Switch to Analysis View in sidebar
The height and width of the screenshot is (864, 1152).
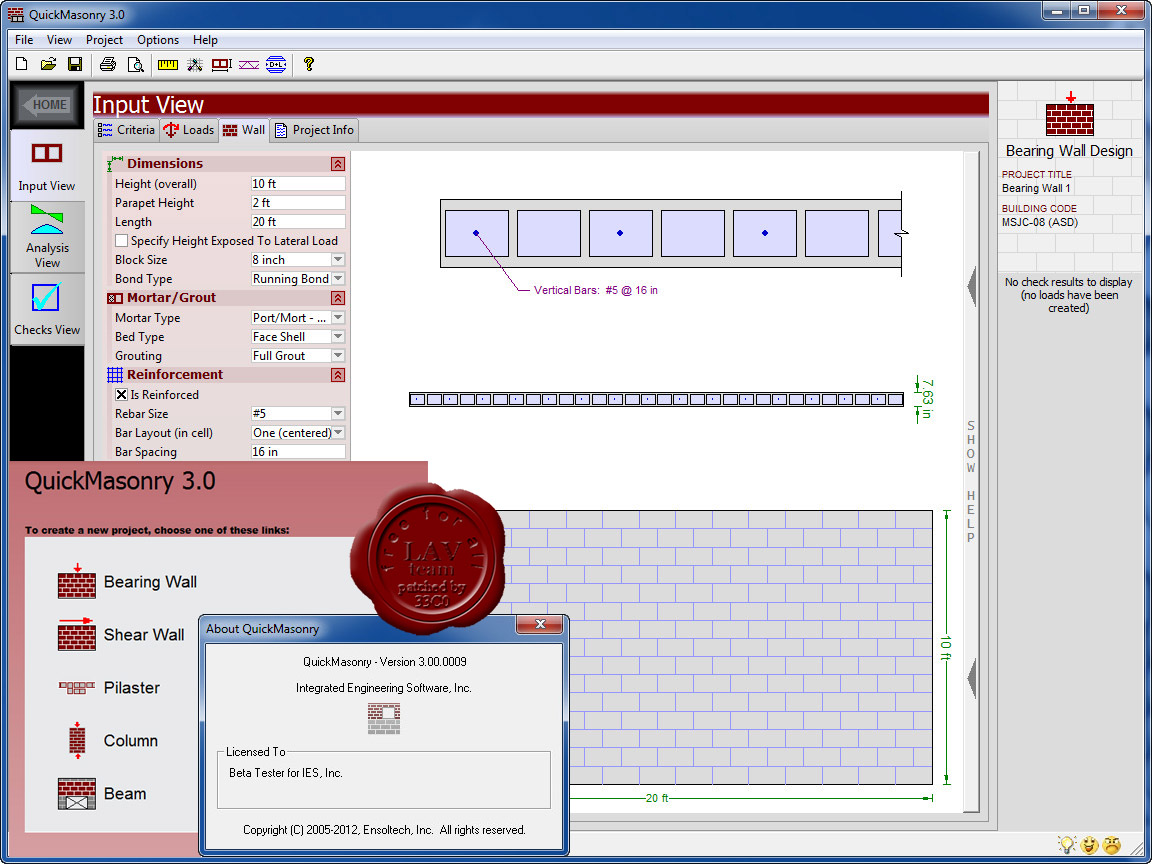pos(47,237)
